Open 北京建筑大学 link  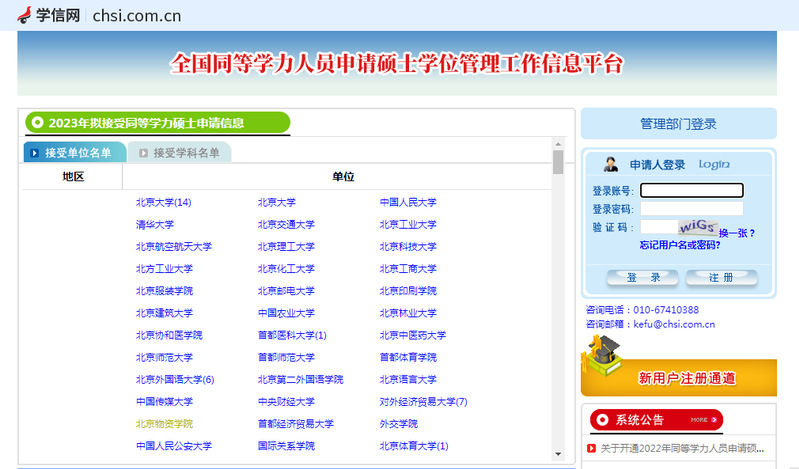[164, 313]
